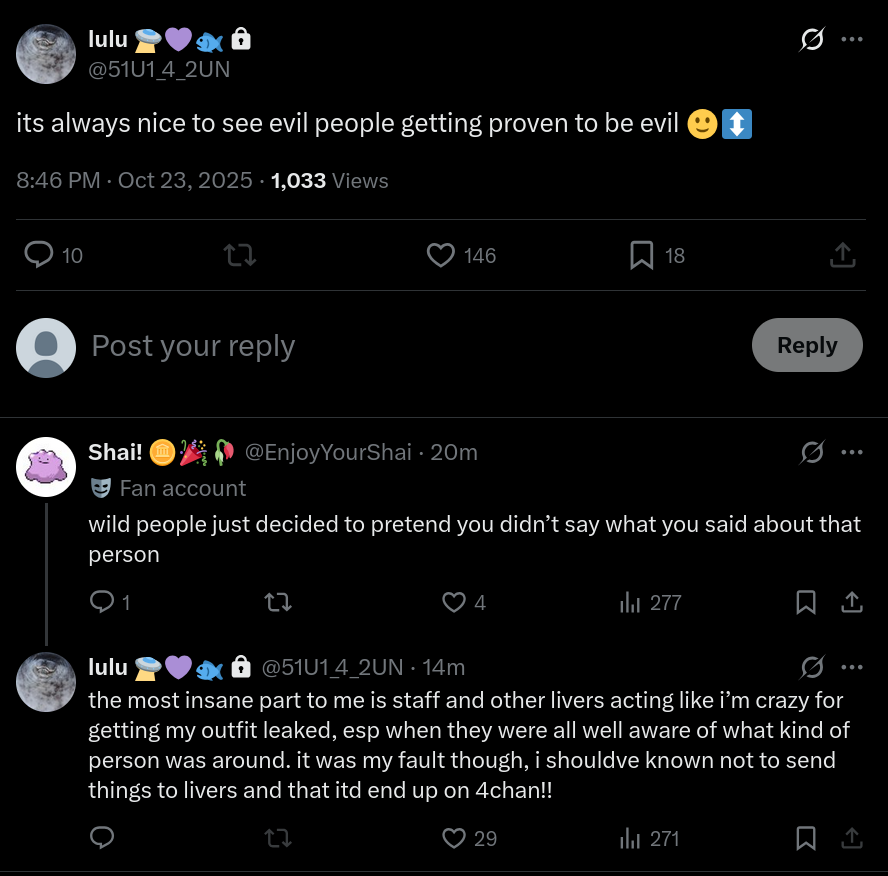
Task: Like lulu's reply with 29 likes
Action: tap(454, 838)
